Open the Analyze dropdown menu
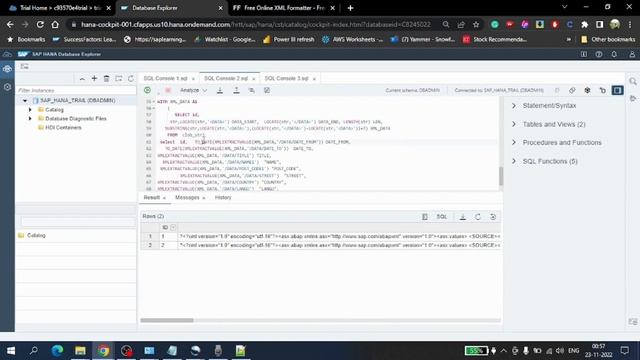Image resolution: width=640 pixels, height=360 pixels. [193, 90]
